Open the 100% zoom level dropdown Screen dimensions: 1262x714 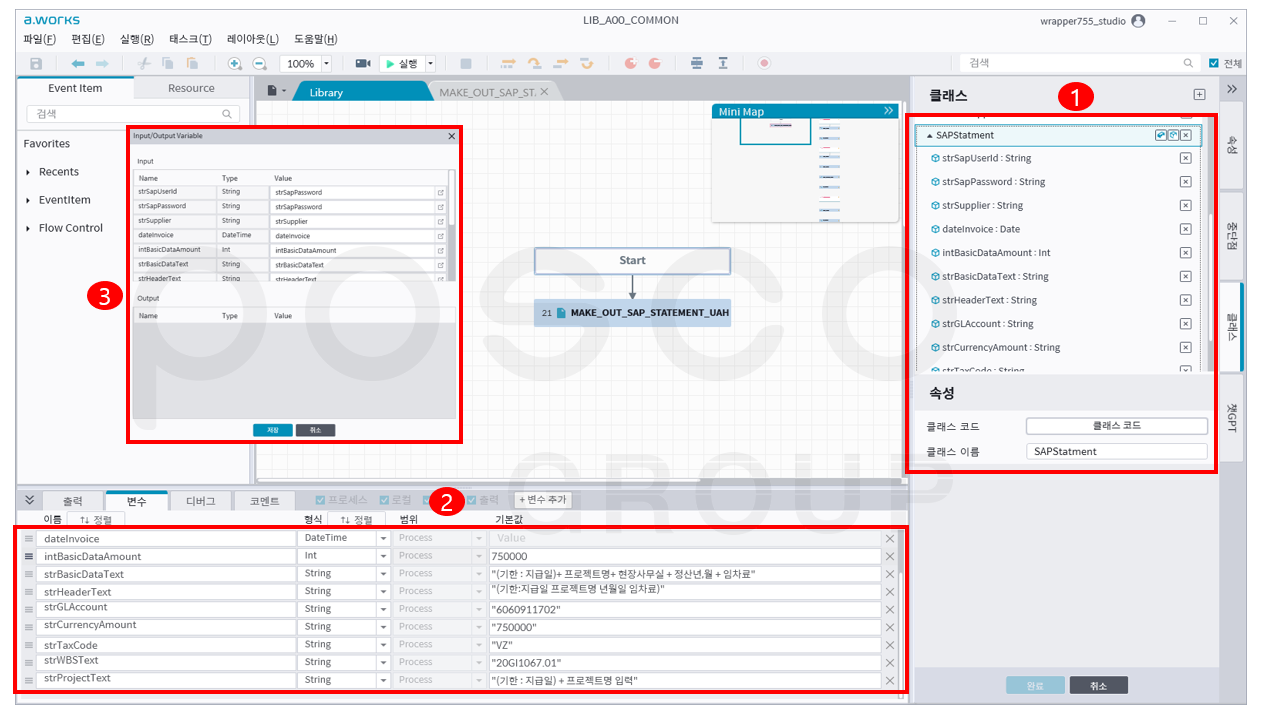point(326,63)
